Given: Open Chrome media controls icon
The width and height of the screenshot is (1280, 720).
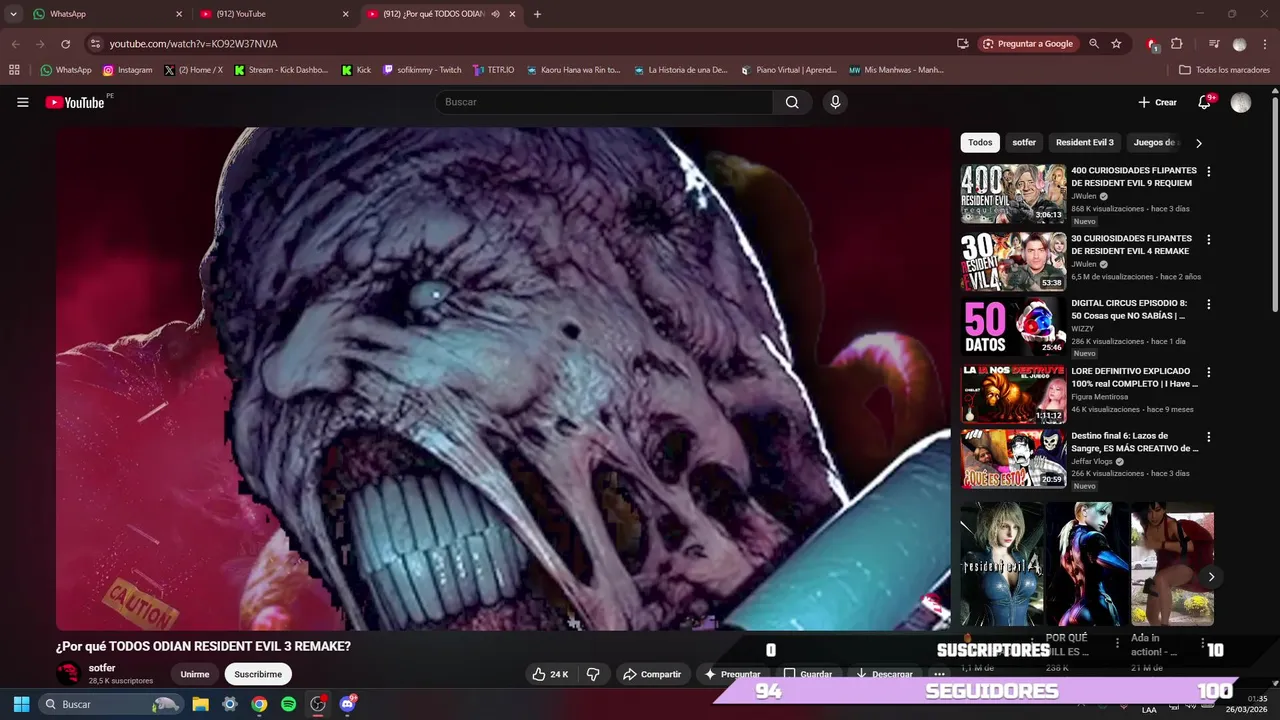Looking at the screenshot, I should tap(1214, 44).
